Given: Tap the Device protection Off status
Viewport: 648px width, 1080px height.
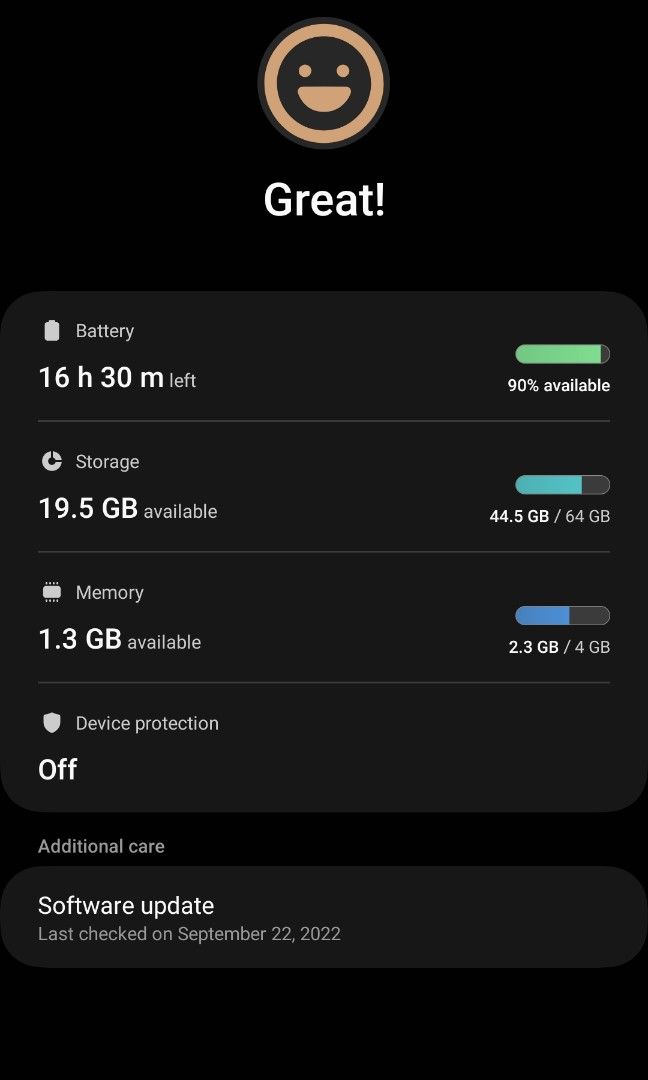Looking at the screenshot, I should coord(58,769).
